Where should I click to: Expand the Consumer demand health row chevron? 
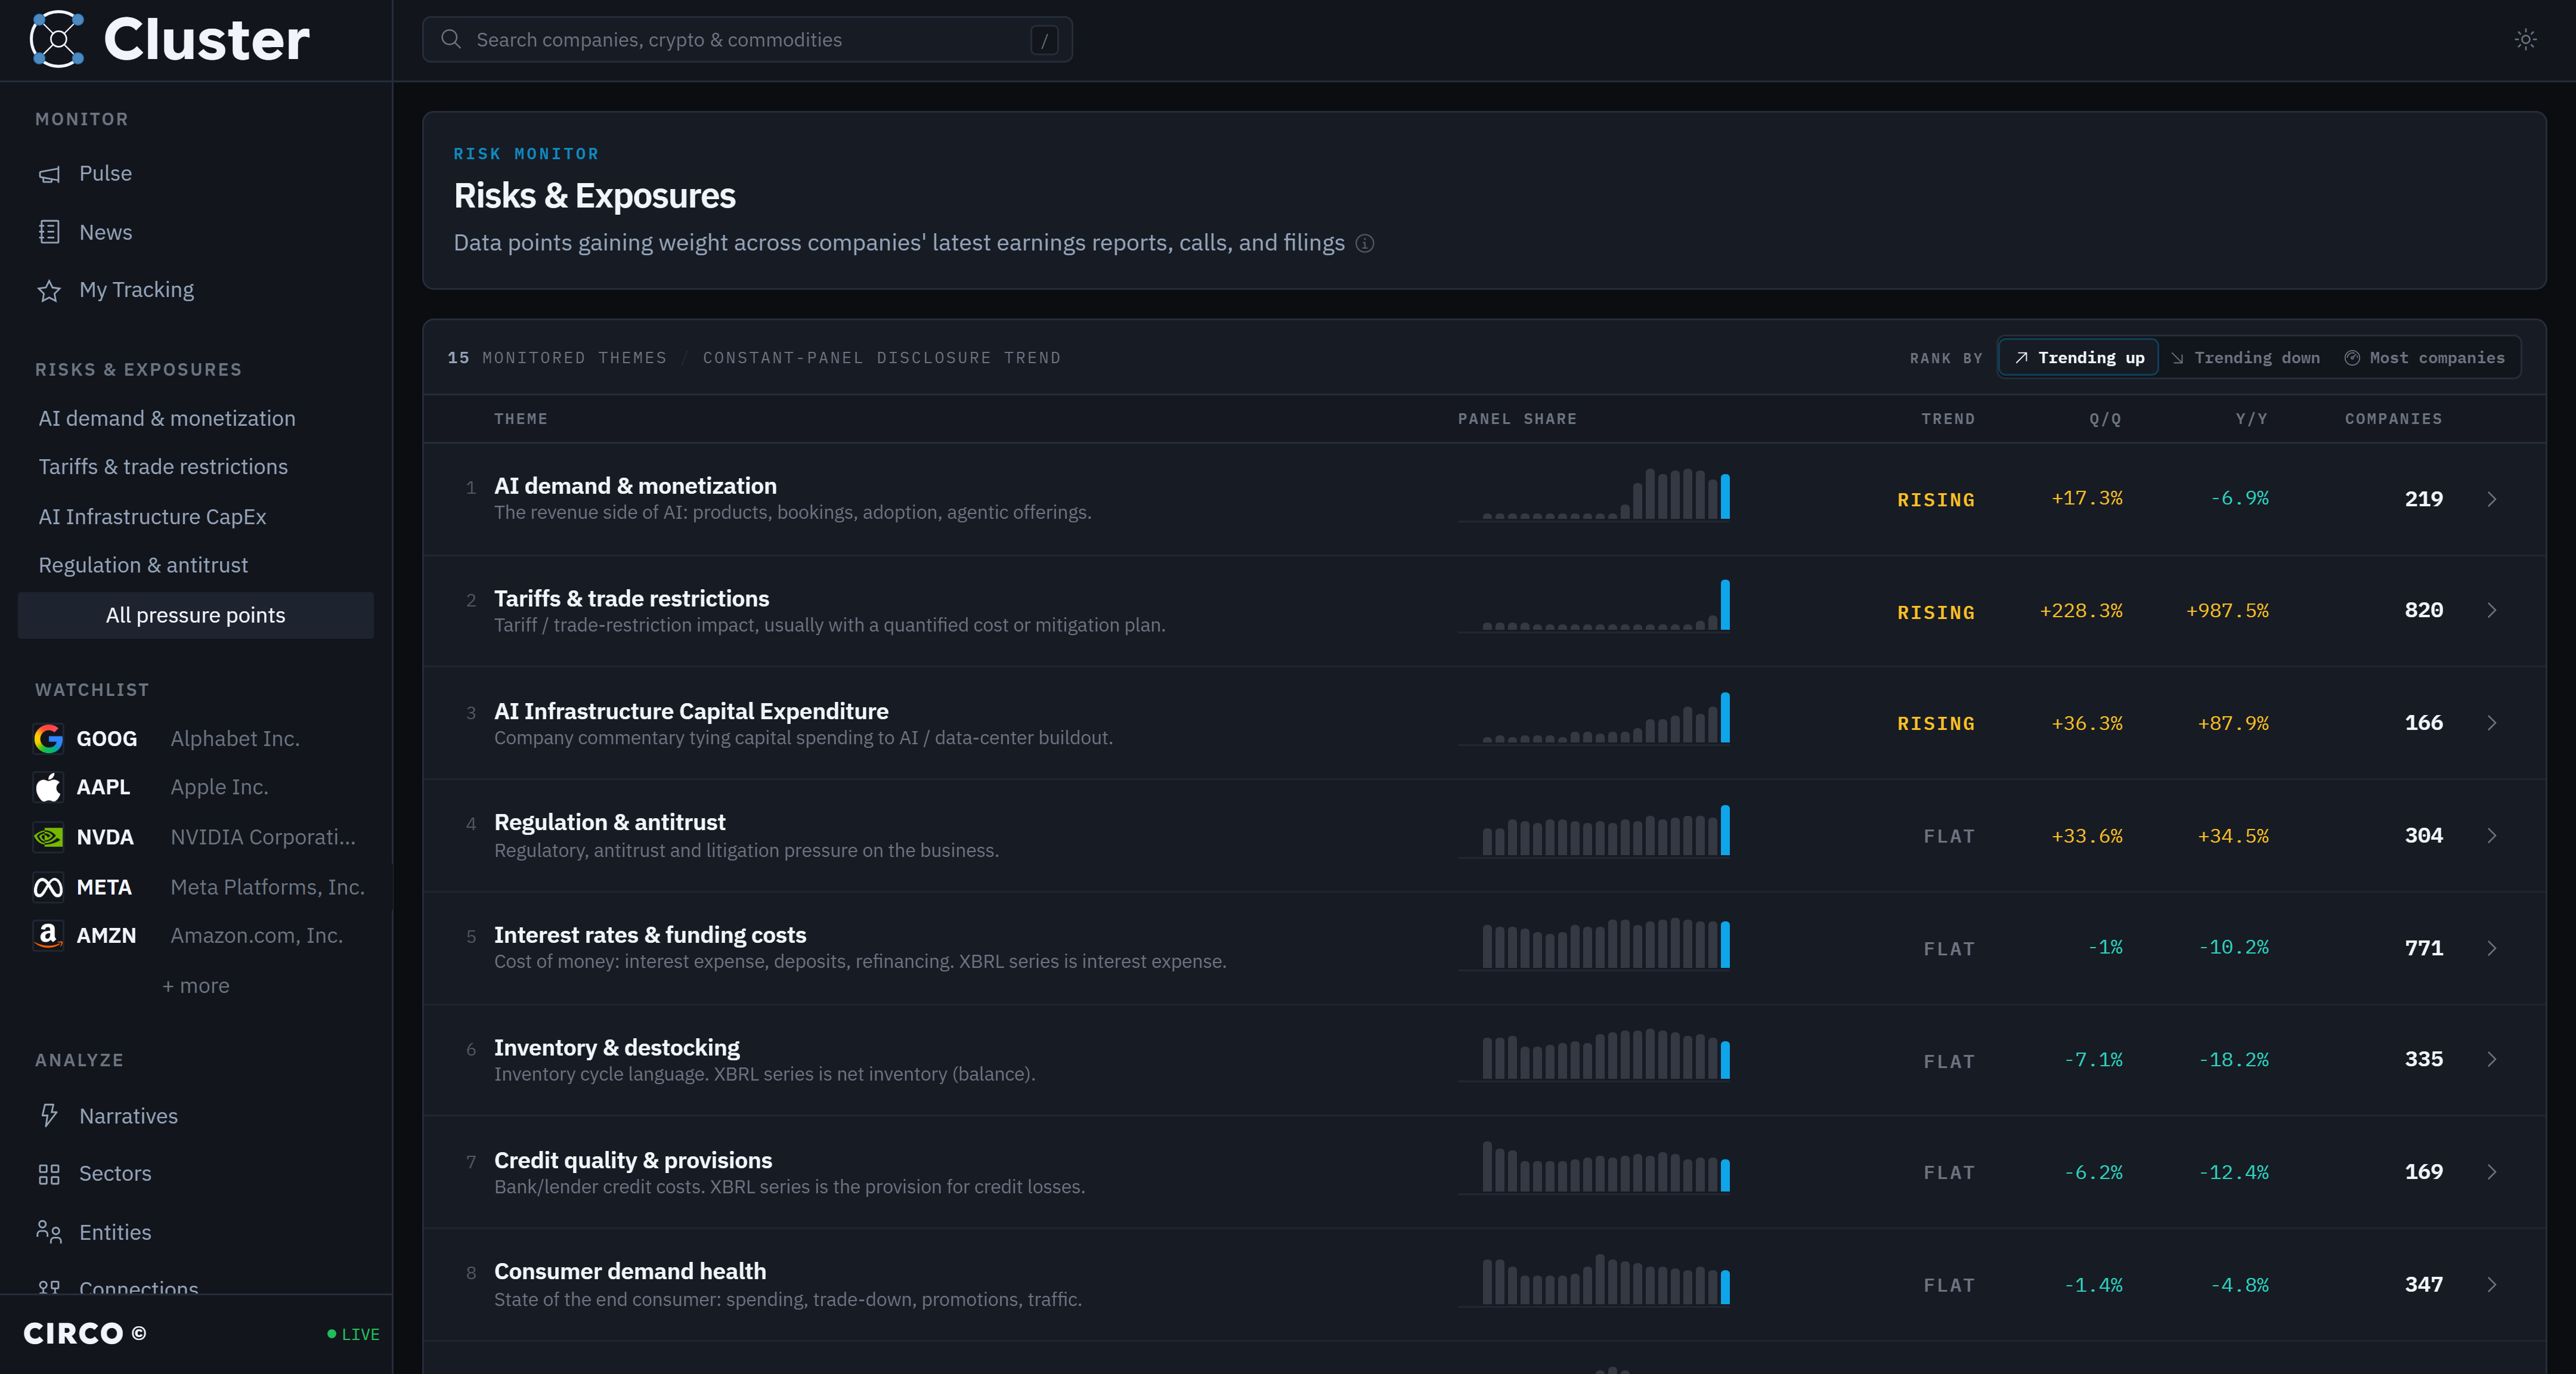coord(2492,1285)
